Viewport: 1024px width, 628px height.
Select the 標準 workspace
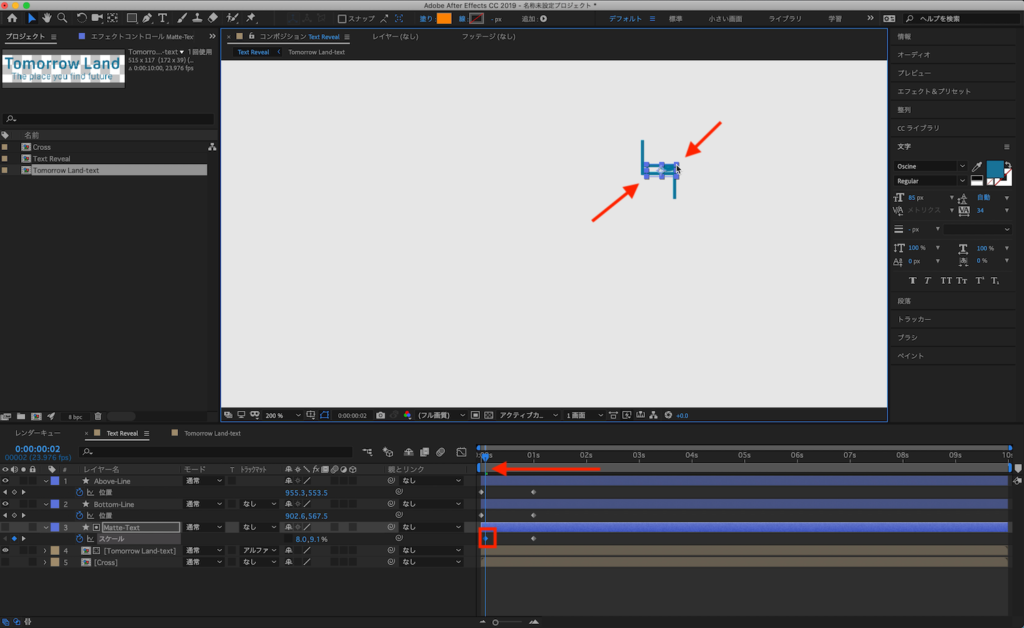coord(676,19)
